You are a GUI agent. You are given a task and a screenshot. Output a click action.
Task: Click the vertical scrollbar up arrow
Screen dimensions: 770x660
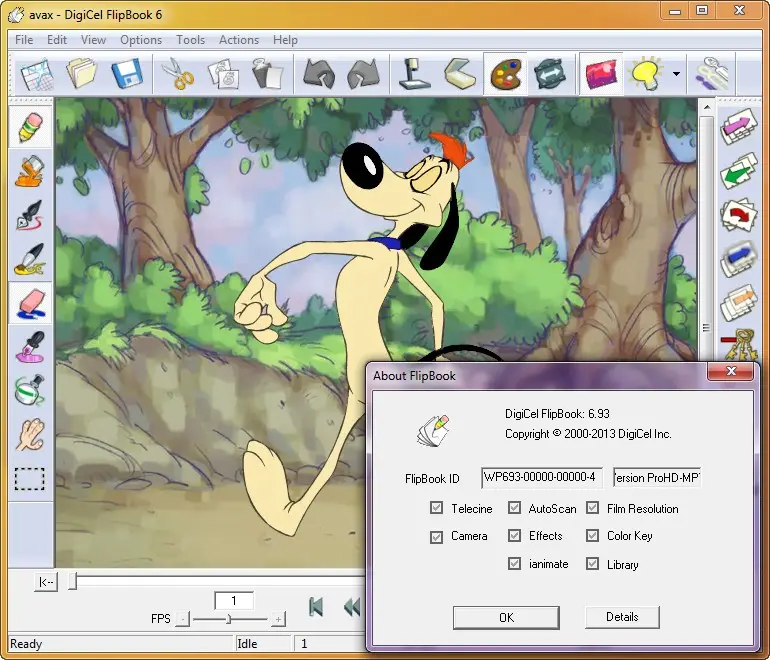pyautogui.click(x=707, y=107)
